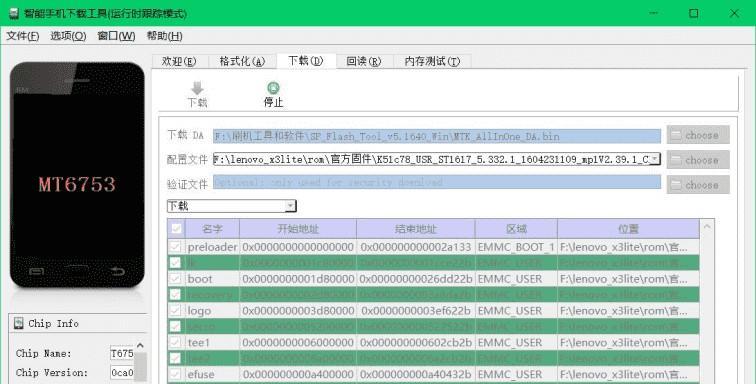Image resolution: width=756 pixels, height=384 pixels.
Task: Toggle the lk partition checkbox
Action: pyautogui.click(x=176, y=263)
